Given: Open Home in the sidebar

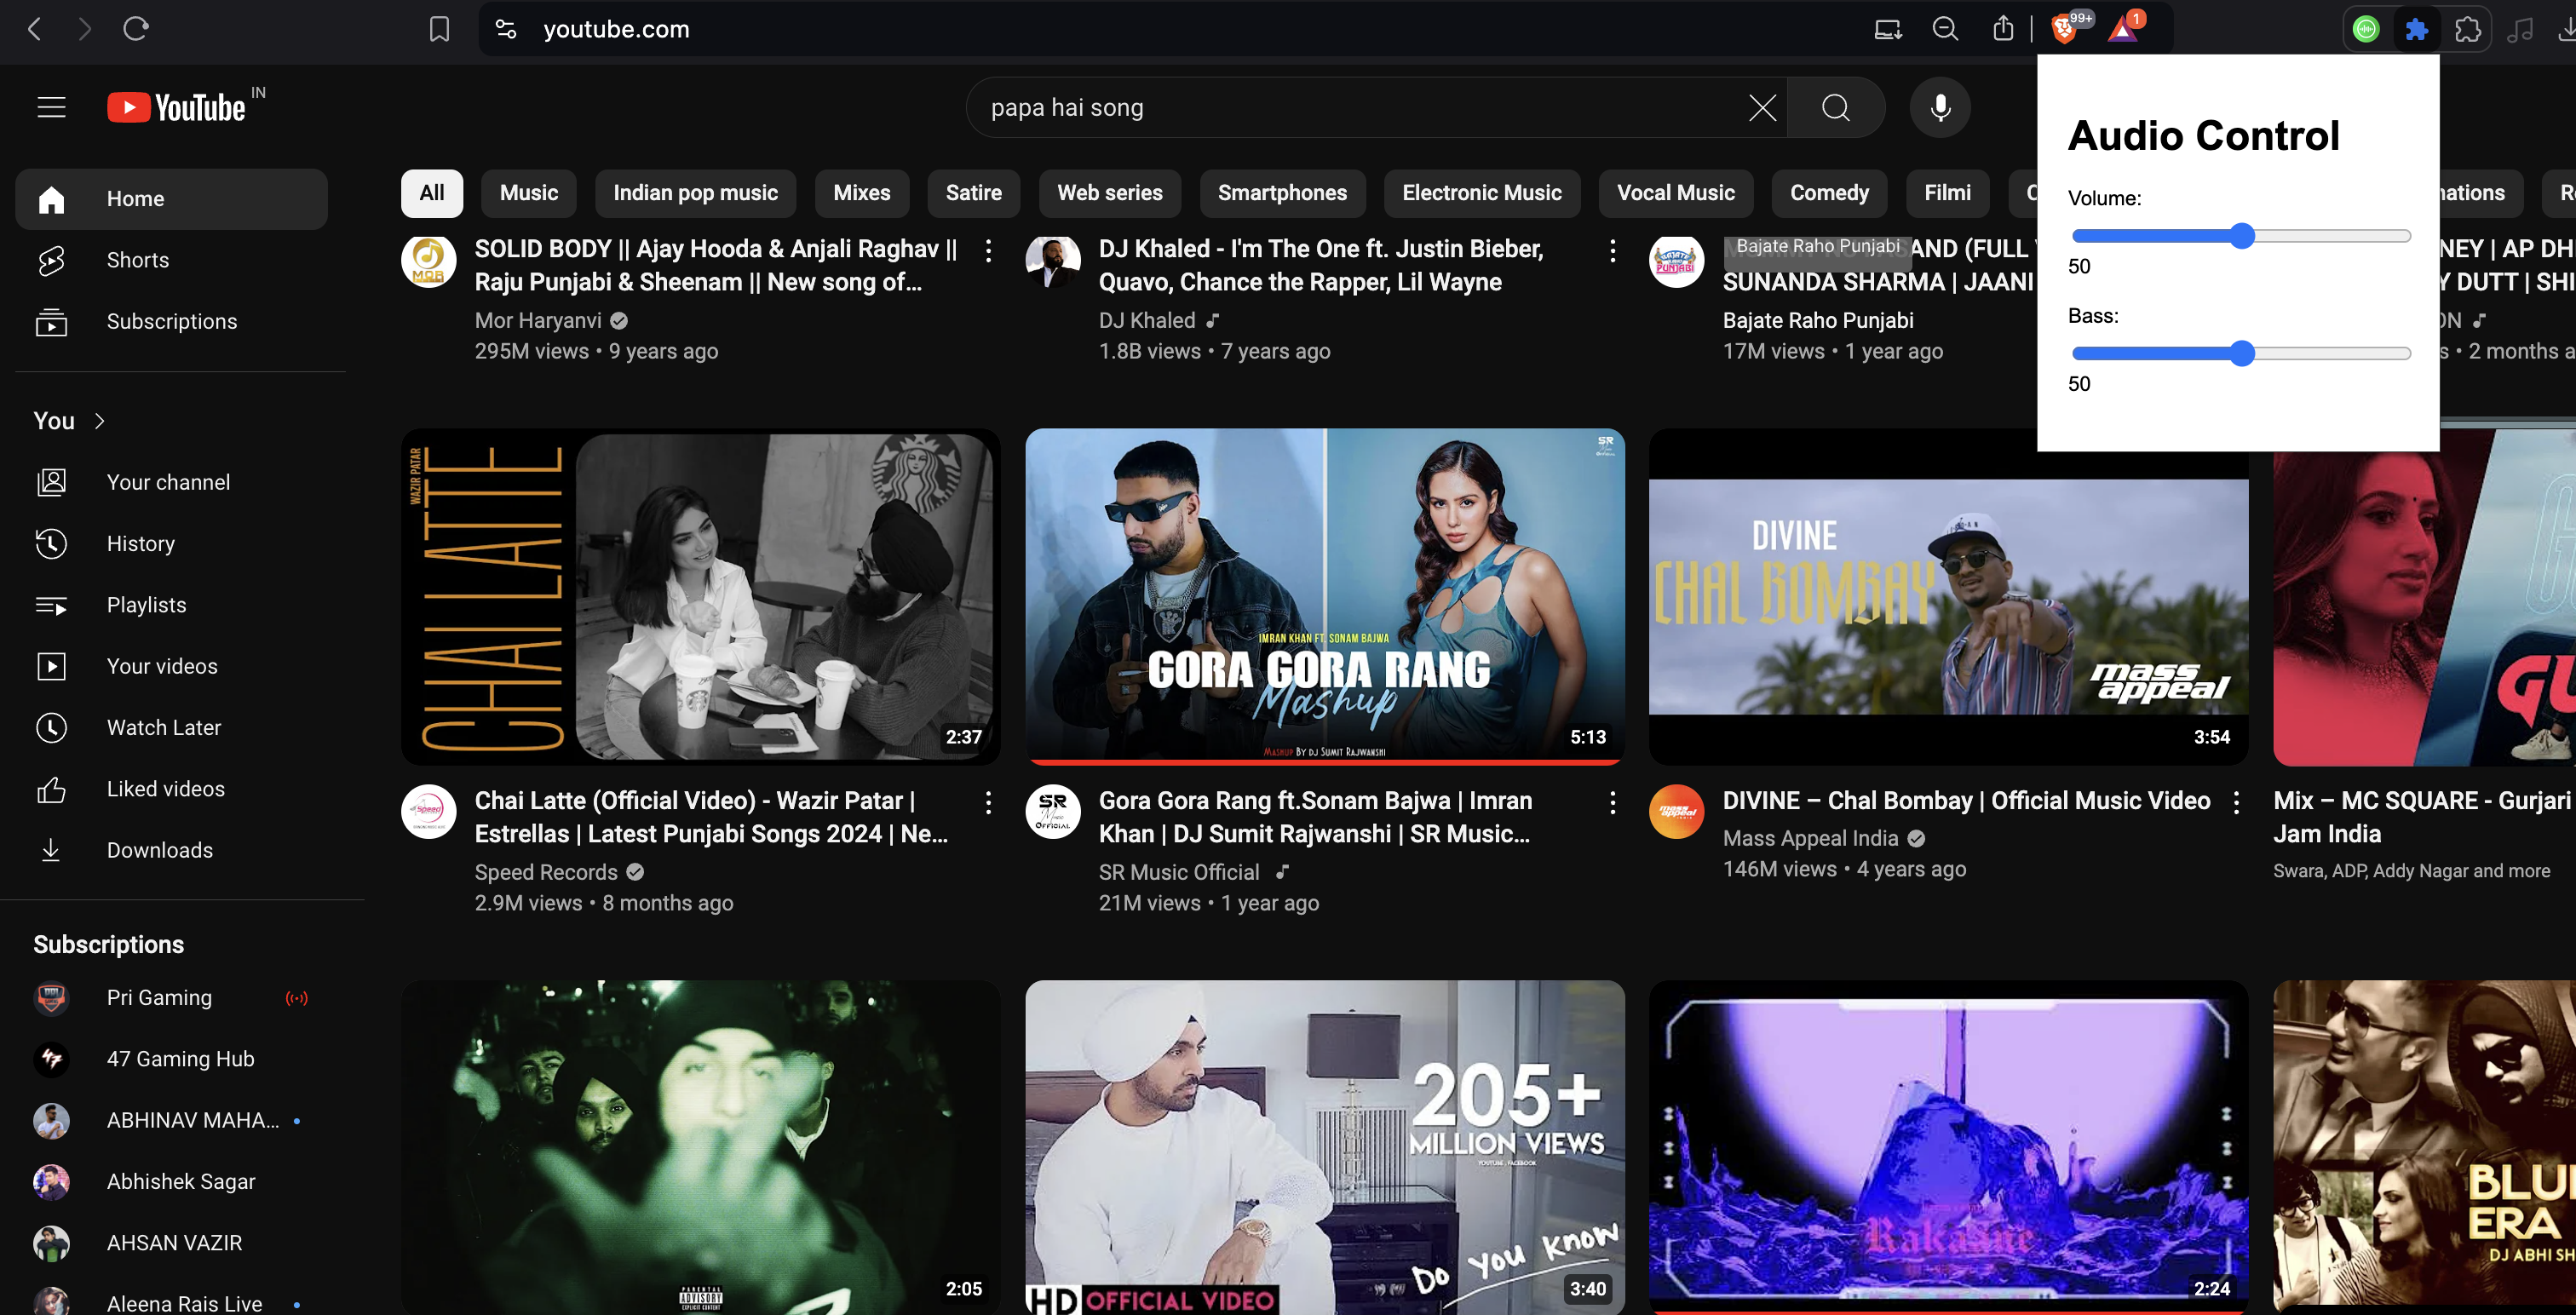Looking at the screenshot, I should pos(171,199).
